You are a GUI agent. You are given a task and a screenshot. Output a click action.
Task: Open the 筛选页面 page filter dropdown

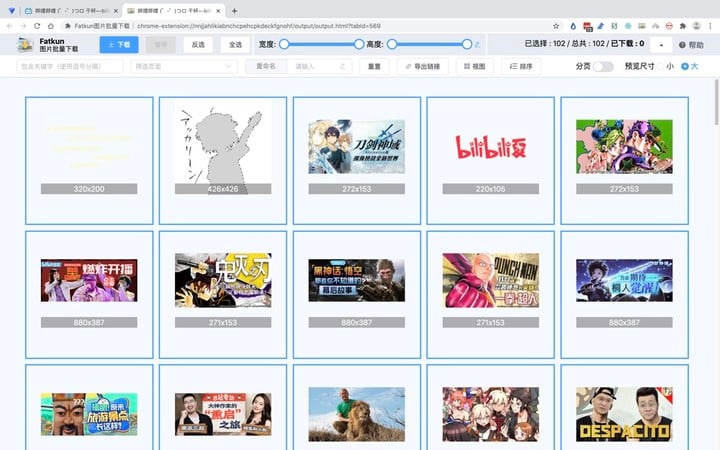183,67
